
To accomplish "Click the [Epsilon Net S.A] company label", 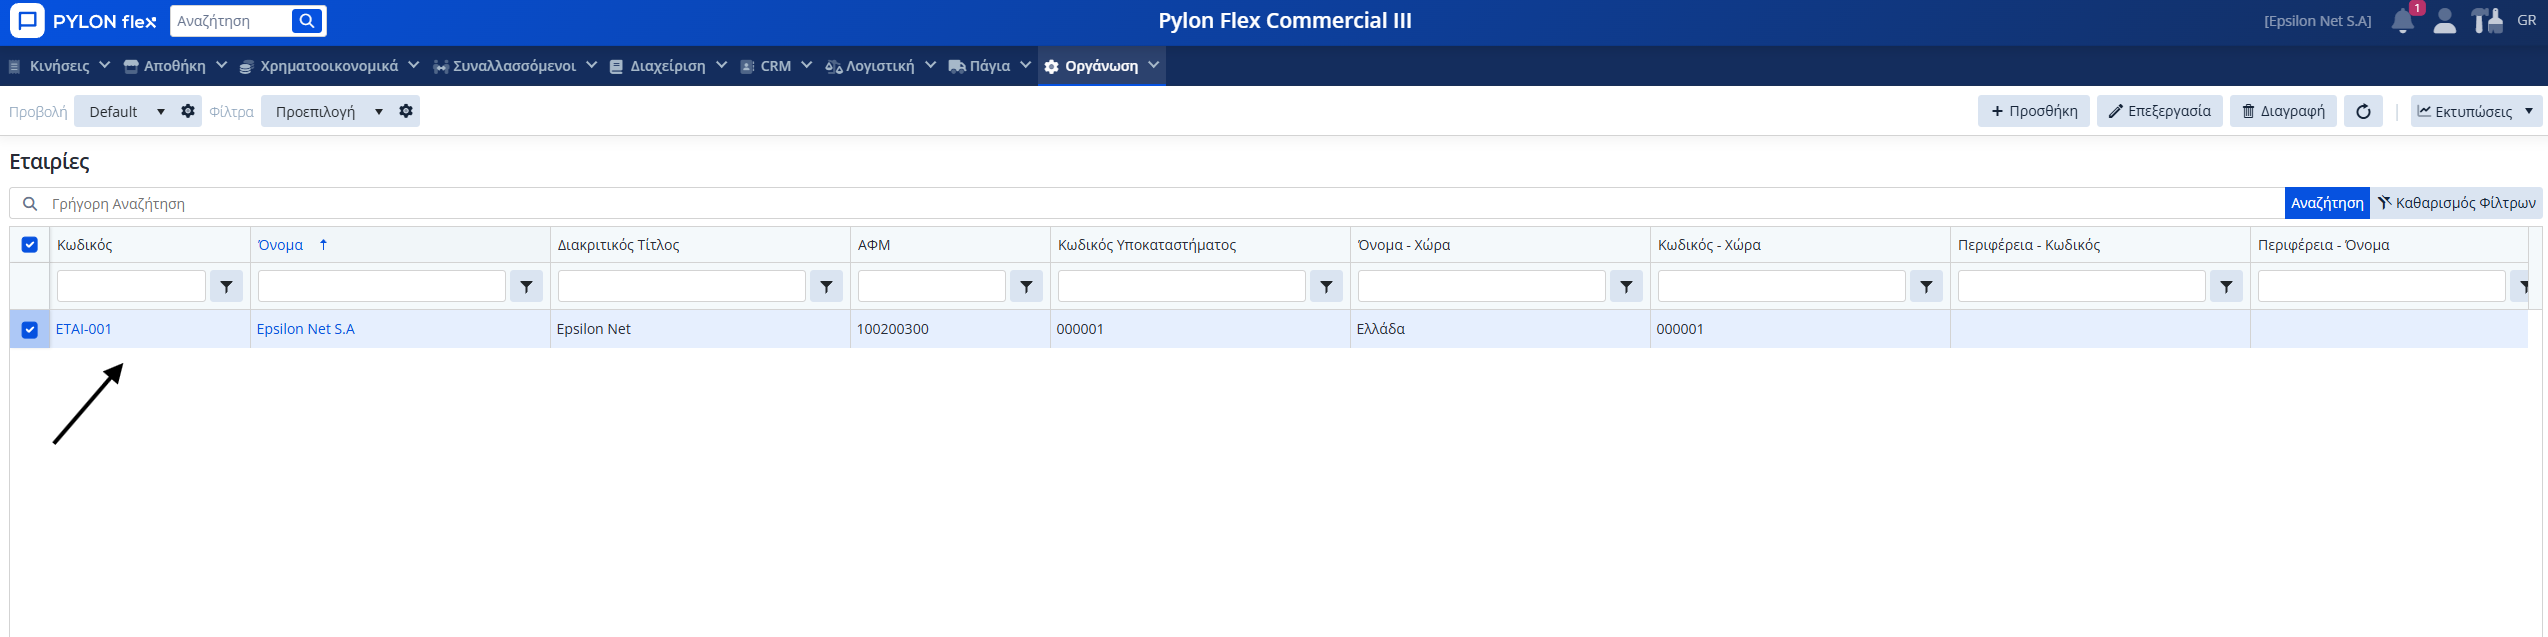I will coord(2317,21).
